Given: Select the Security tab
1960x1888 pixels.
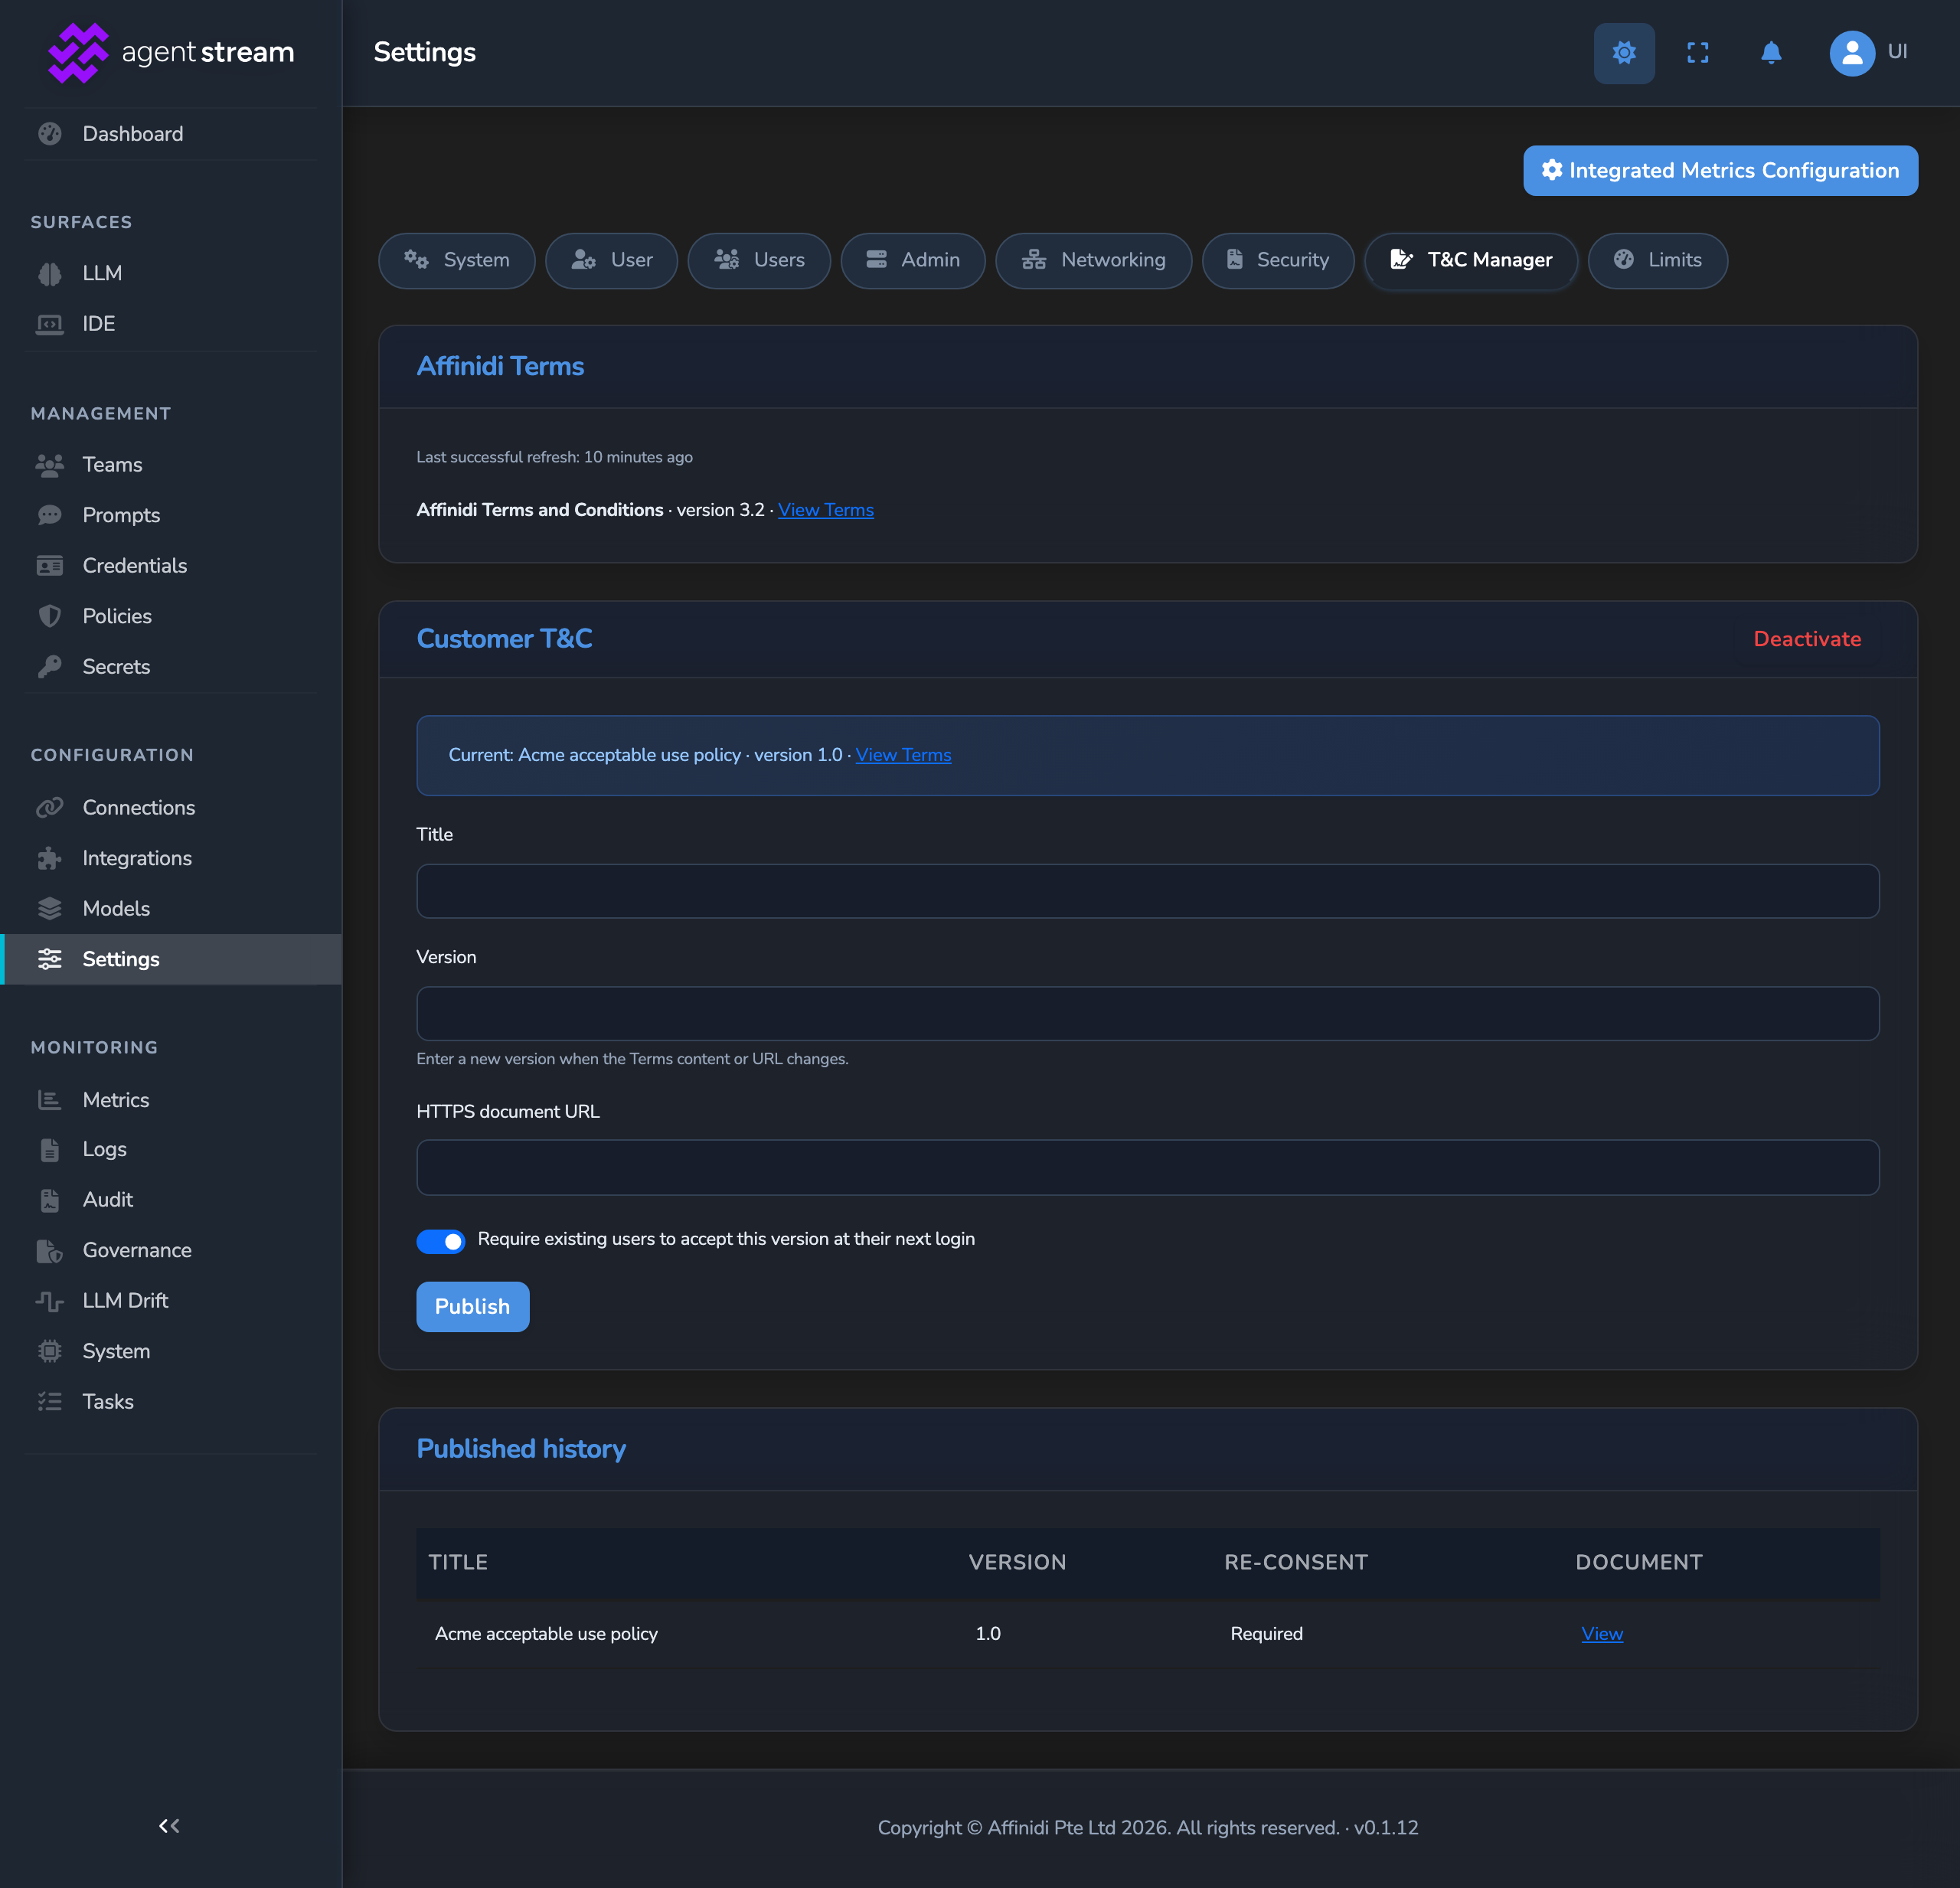Looking at the screenshot, I should coord(1278,260).
